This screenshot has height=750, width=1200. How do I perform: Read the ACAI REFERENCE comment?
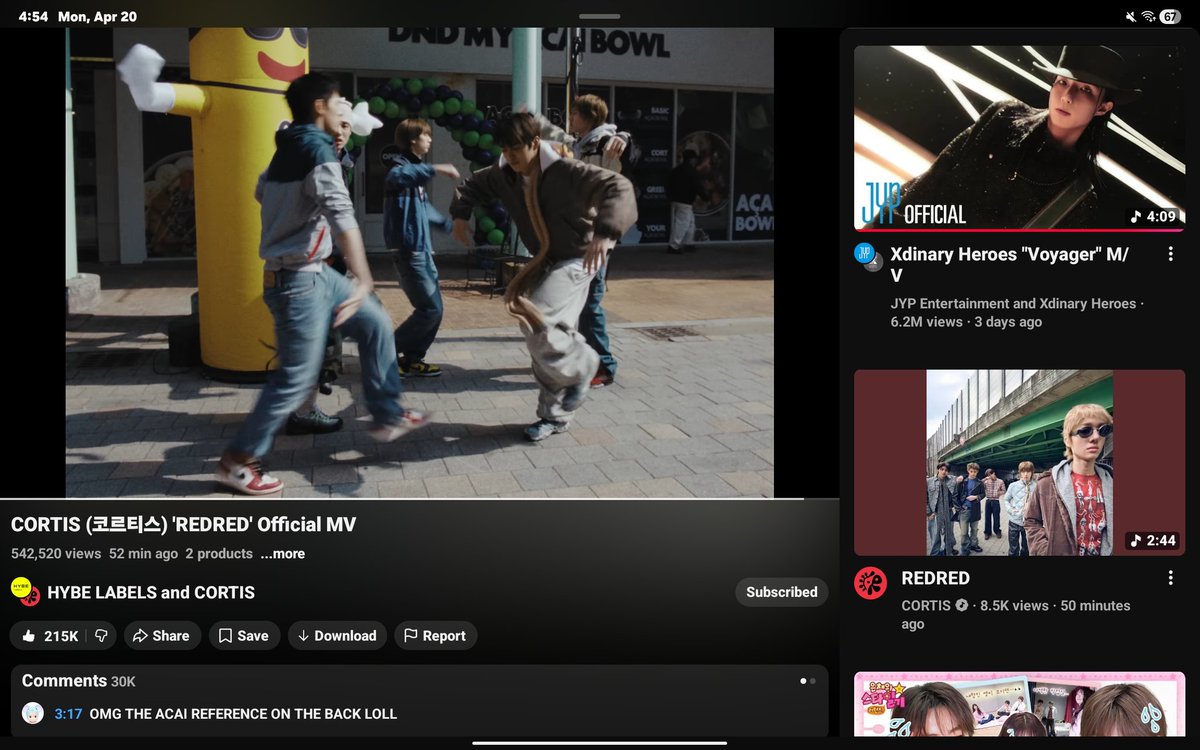[243, 714]
